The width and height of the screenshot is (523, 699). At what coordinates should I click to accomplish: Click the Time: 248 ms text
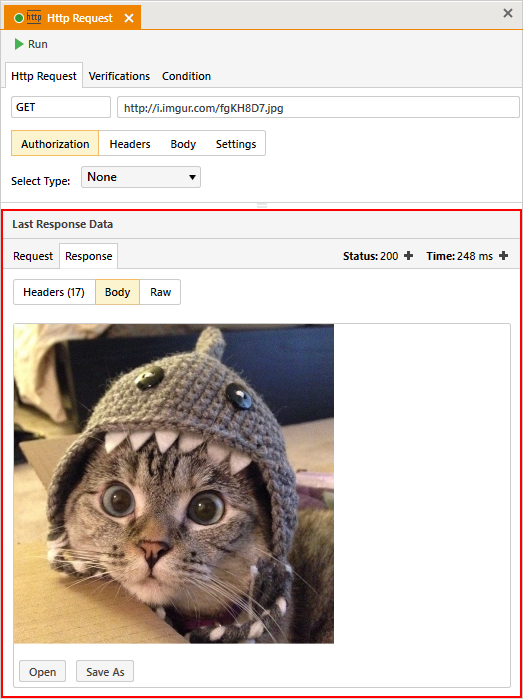click(x=460, y=256)
